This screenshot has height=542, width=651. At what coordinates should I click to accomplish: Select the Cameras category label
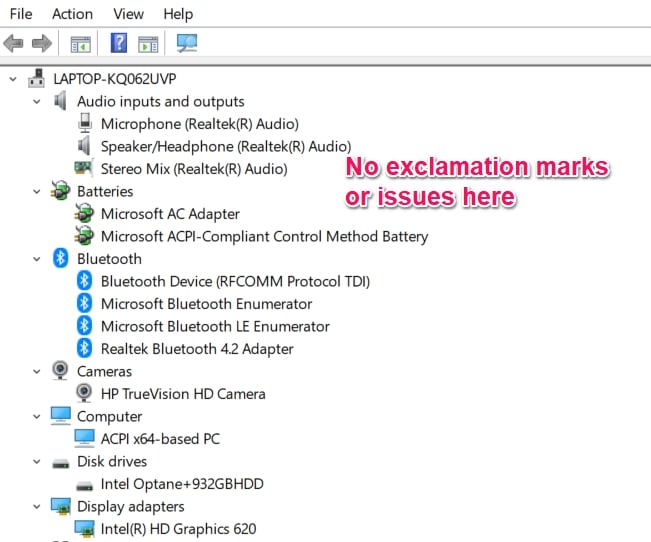click(x=104, y=371)
